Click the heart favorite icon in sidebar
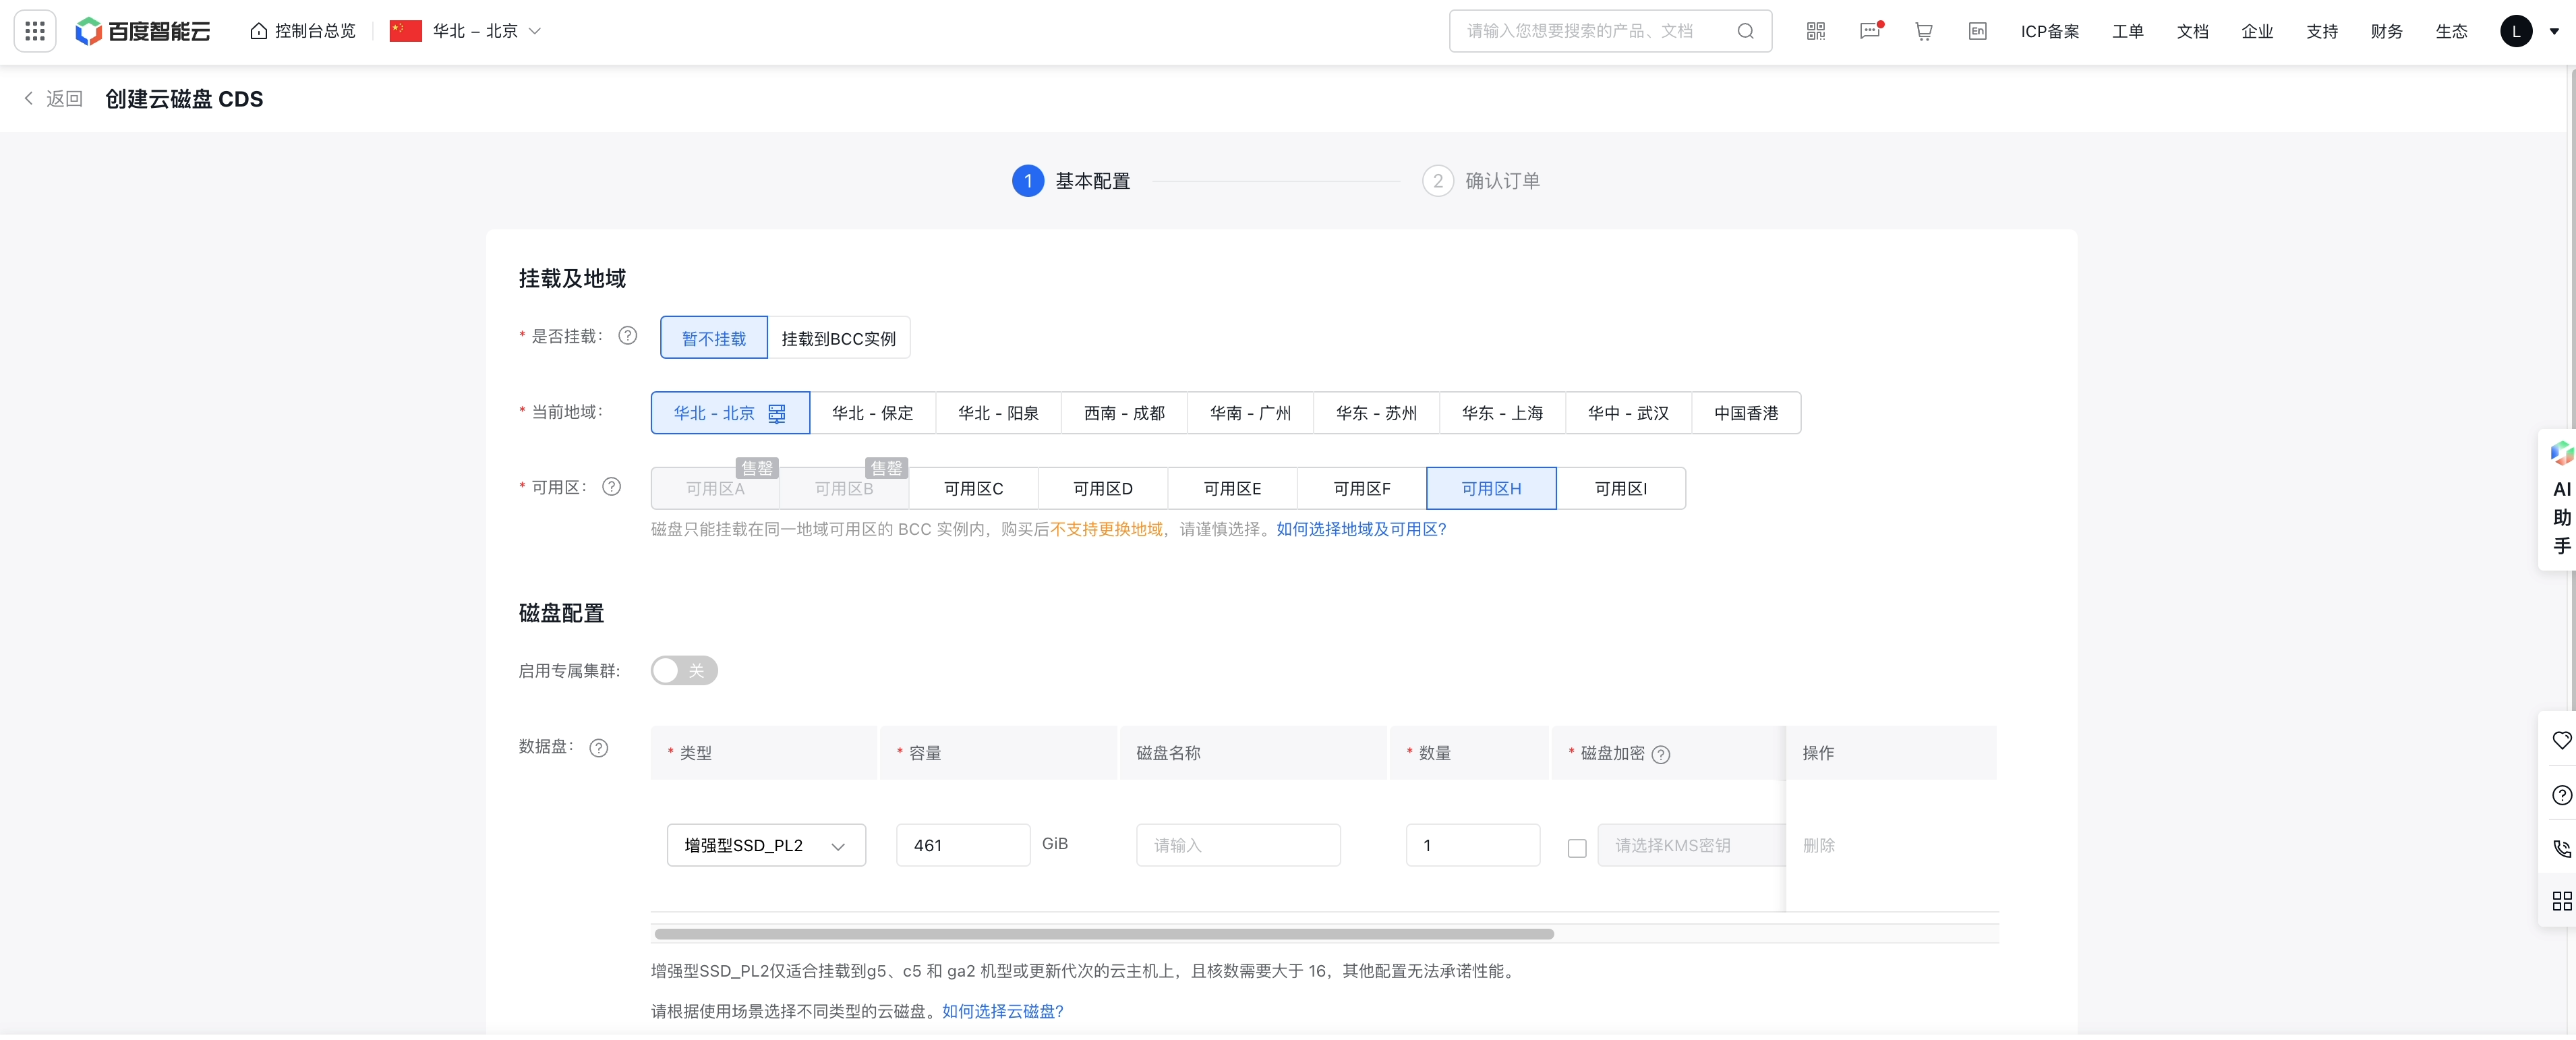Image resolution: width=2576 pixels, height=1040 pixels. tap(2561, 740)
